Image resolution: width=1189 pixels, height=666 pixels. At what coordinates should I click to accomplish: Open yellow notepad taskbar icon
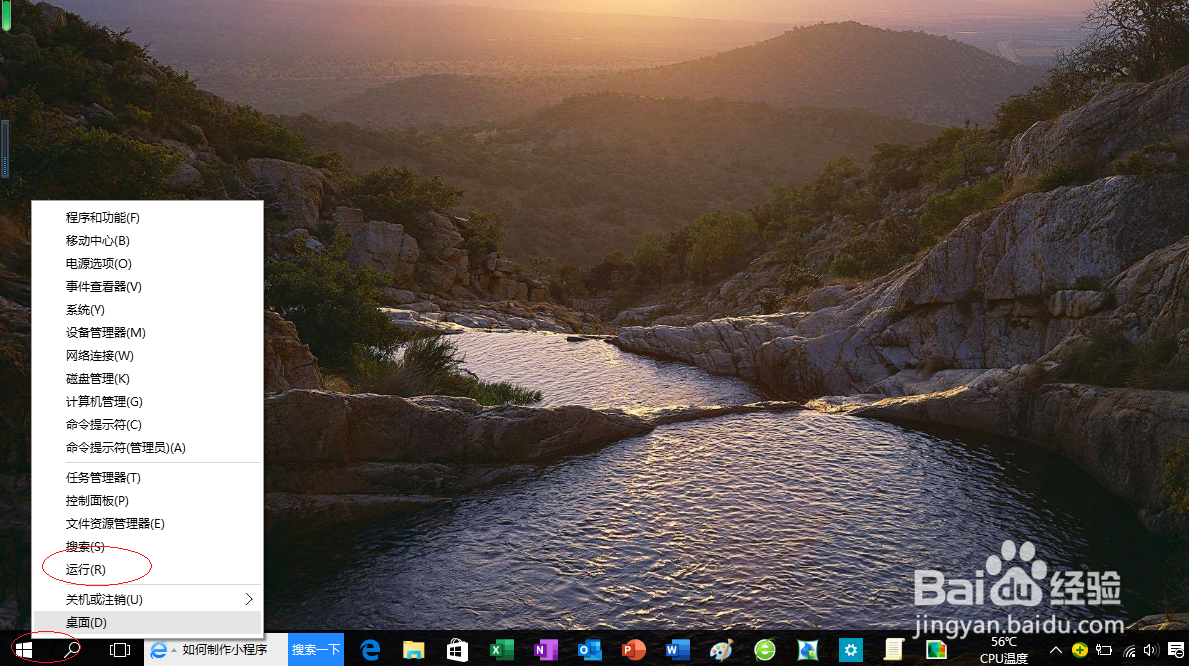(894, 650)
